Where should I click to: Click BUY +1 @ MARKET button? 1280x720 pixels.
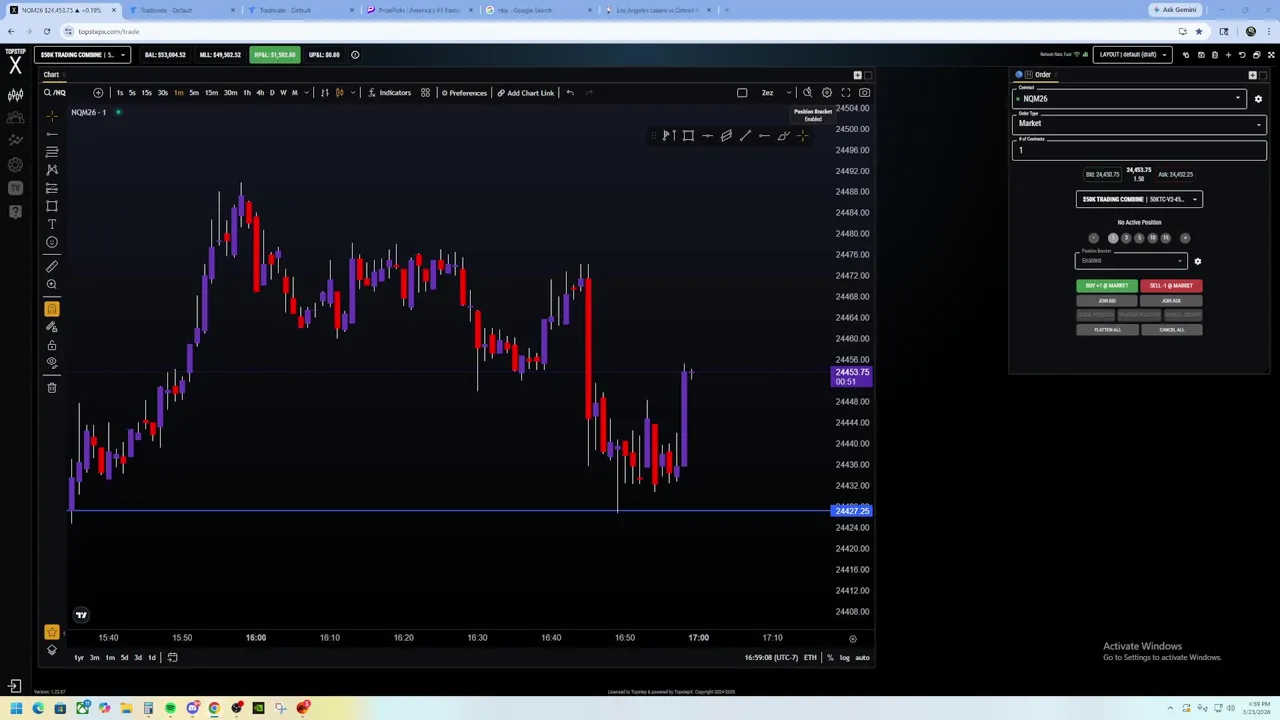pyautogui.click(x=1106, y=286)
